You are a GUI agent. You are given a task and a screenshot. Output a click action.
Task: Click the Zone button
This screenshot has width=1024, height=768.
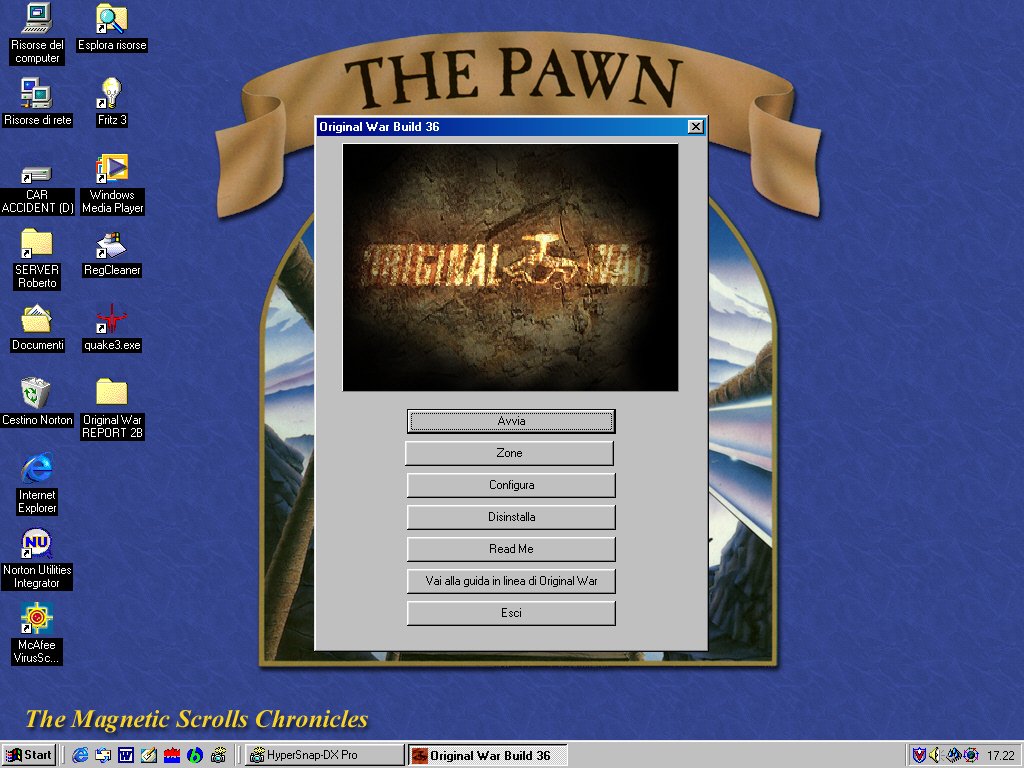[x=509, y=453]
